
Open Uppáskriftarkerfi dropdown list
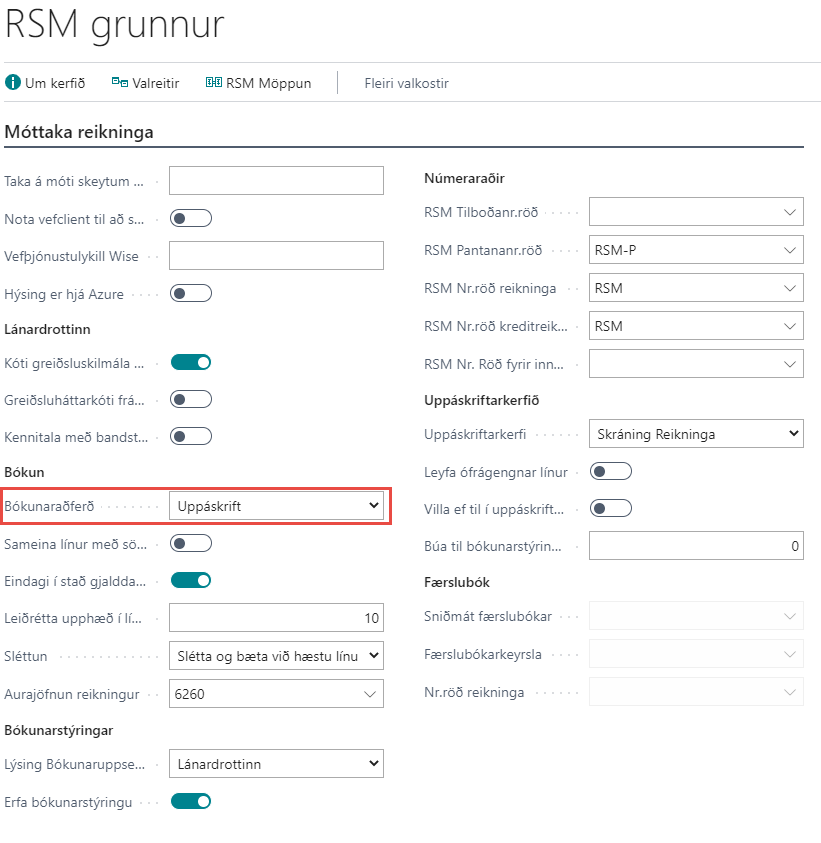pyautogui.click(x=696, y=434)
